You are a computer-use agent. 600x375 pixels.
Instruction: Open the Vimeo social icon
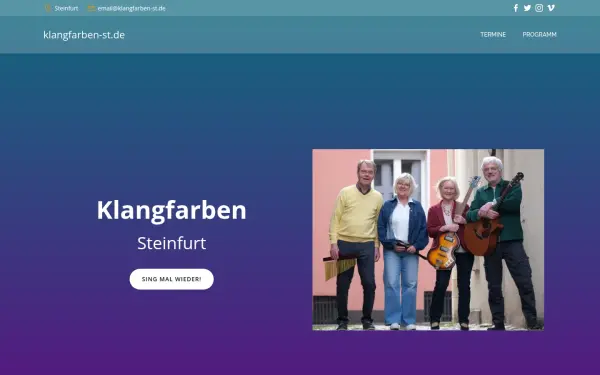[551, 8]
